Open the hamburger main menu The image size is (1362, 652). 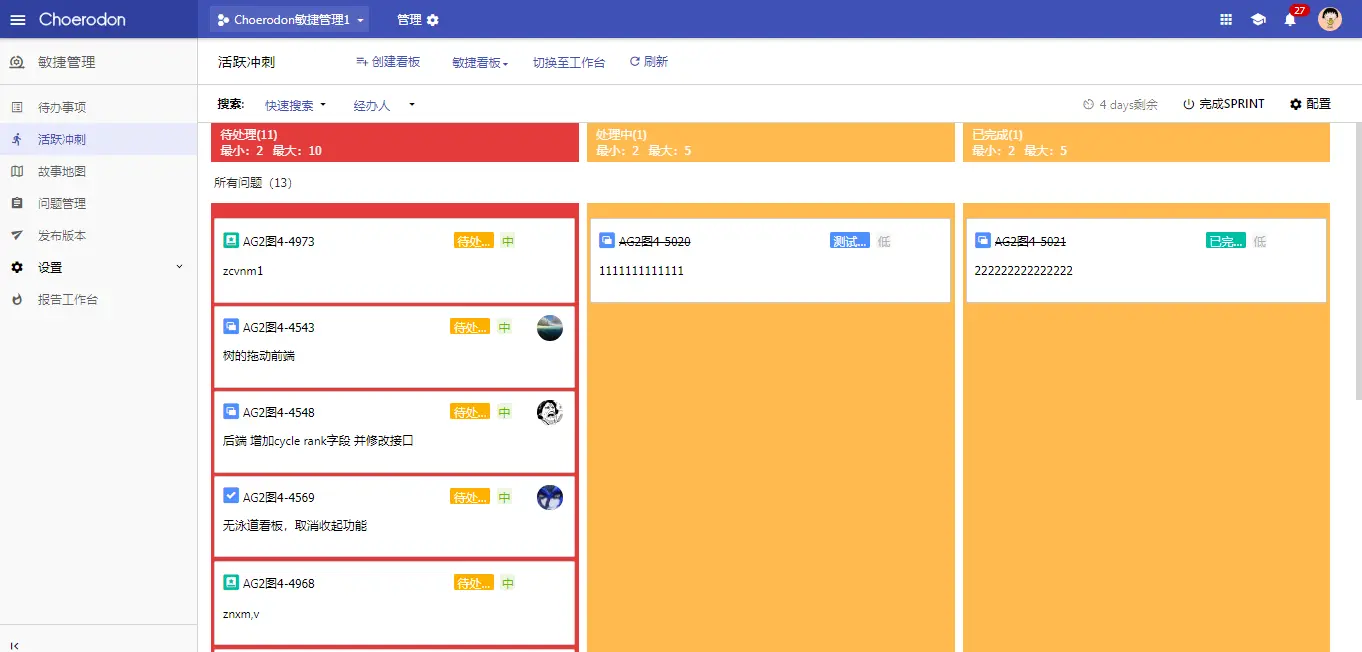tap(18, 20)
